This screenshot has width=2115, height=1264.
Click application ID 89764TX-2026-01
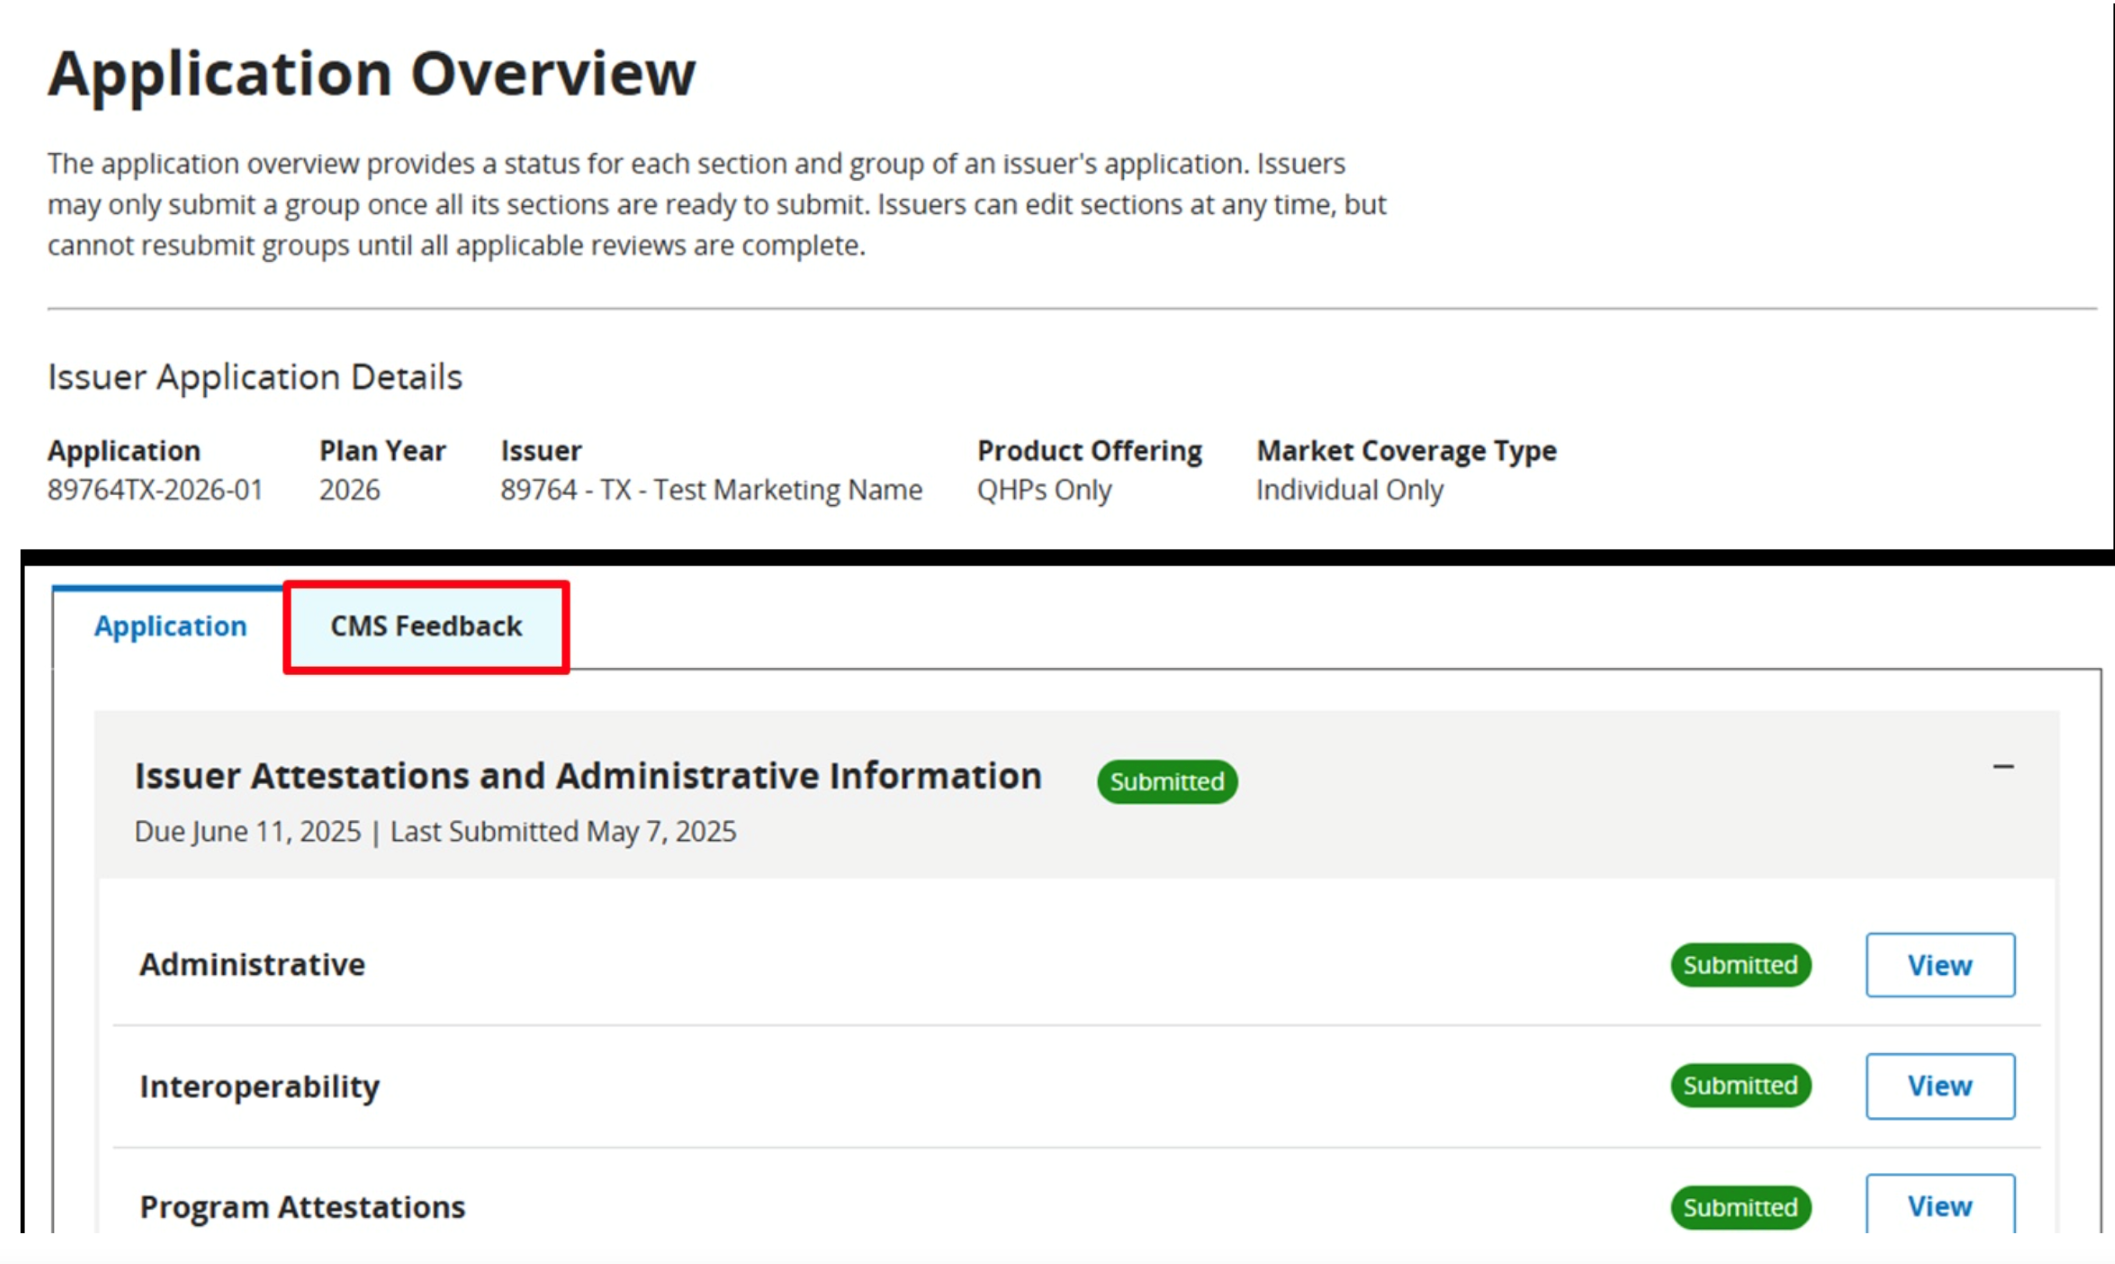[x=155, y=490]
